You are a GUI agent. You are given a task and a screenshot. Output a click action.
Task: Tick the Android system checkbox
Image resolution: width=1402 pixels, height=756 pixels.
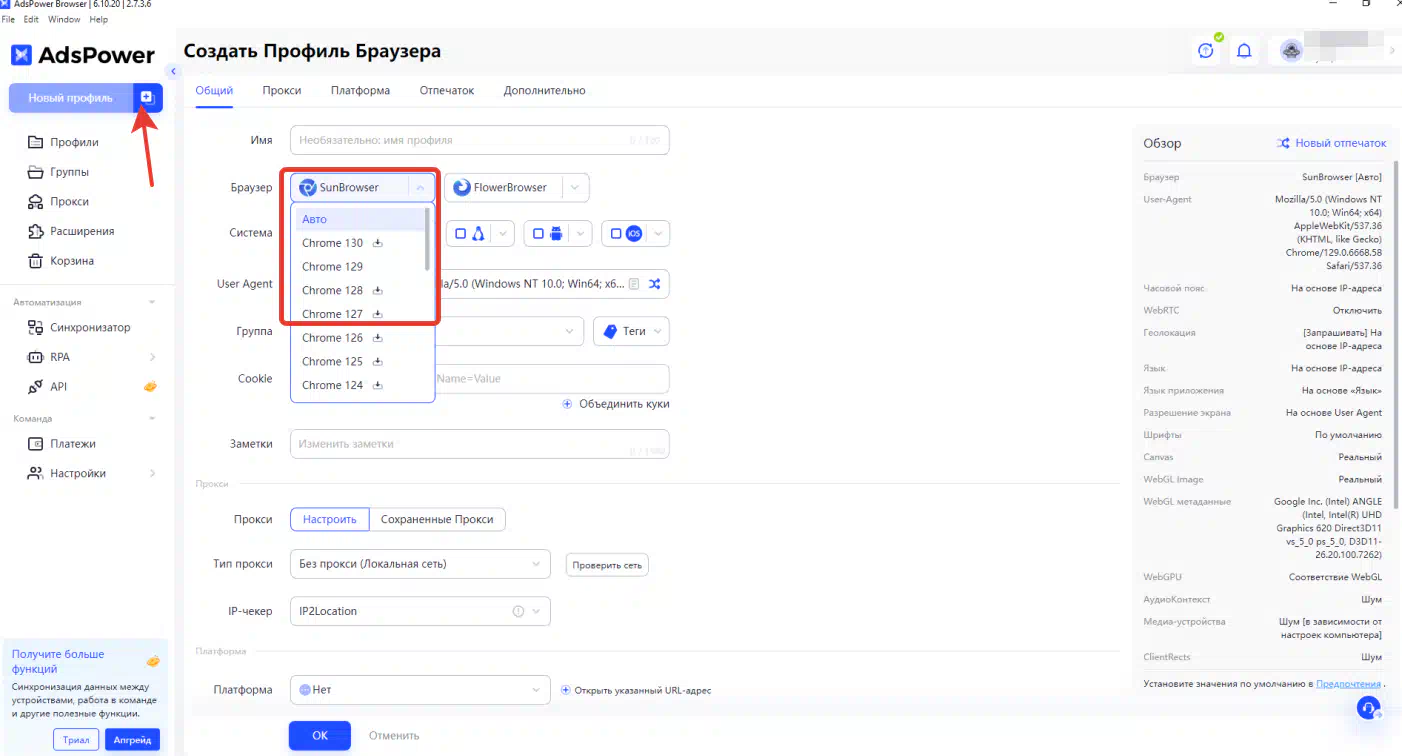coord(538,234)
